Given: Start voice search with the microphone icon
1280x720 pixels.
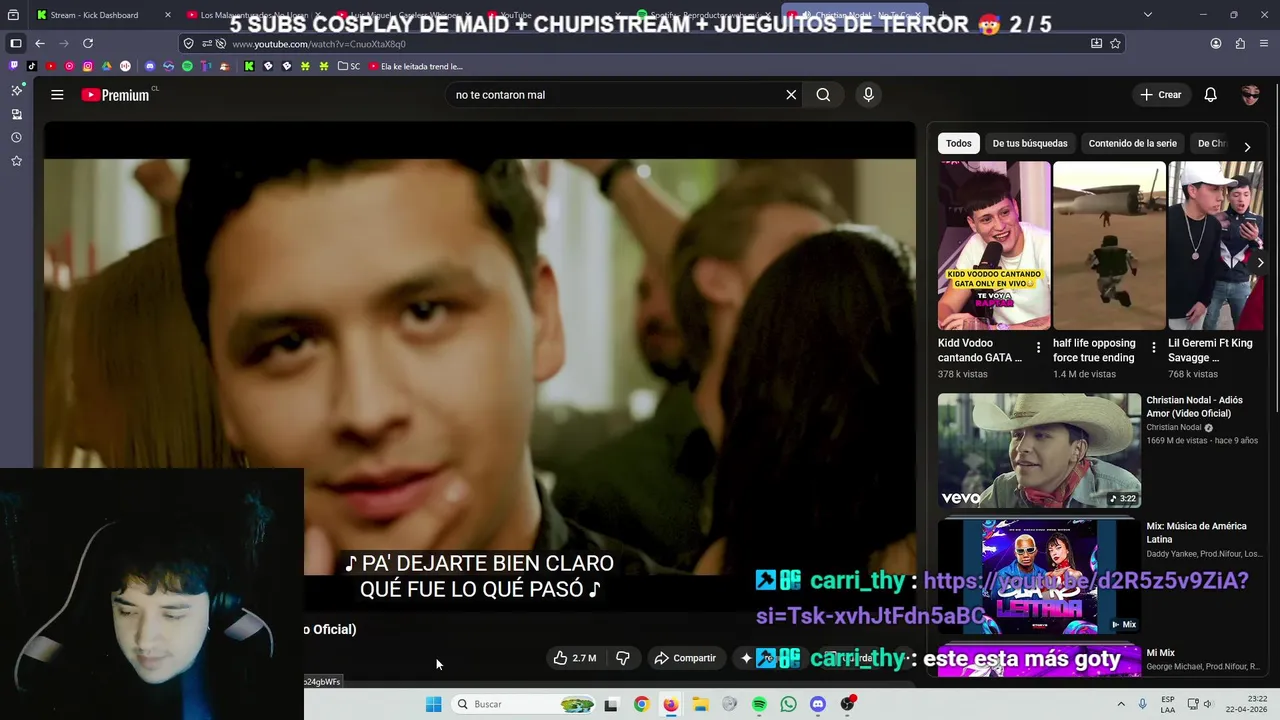Looking at the screenshot, I should (x=868, y=95).
